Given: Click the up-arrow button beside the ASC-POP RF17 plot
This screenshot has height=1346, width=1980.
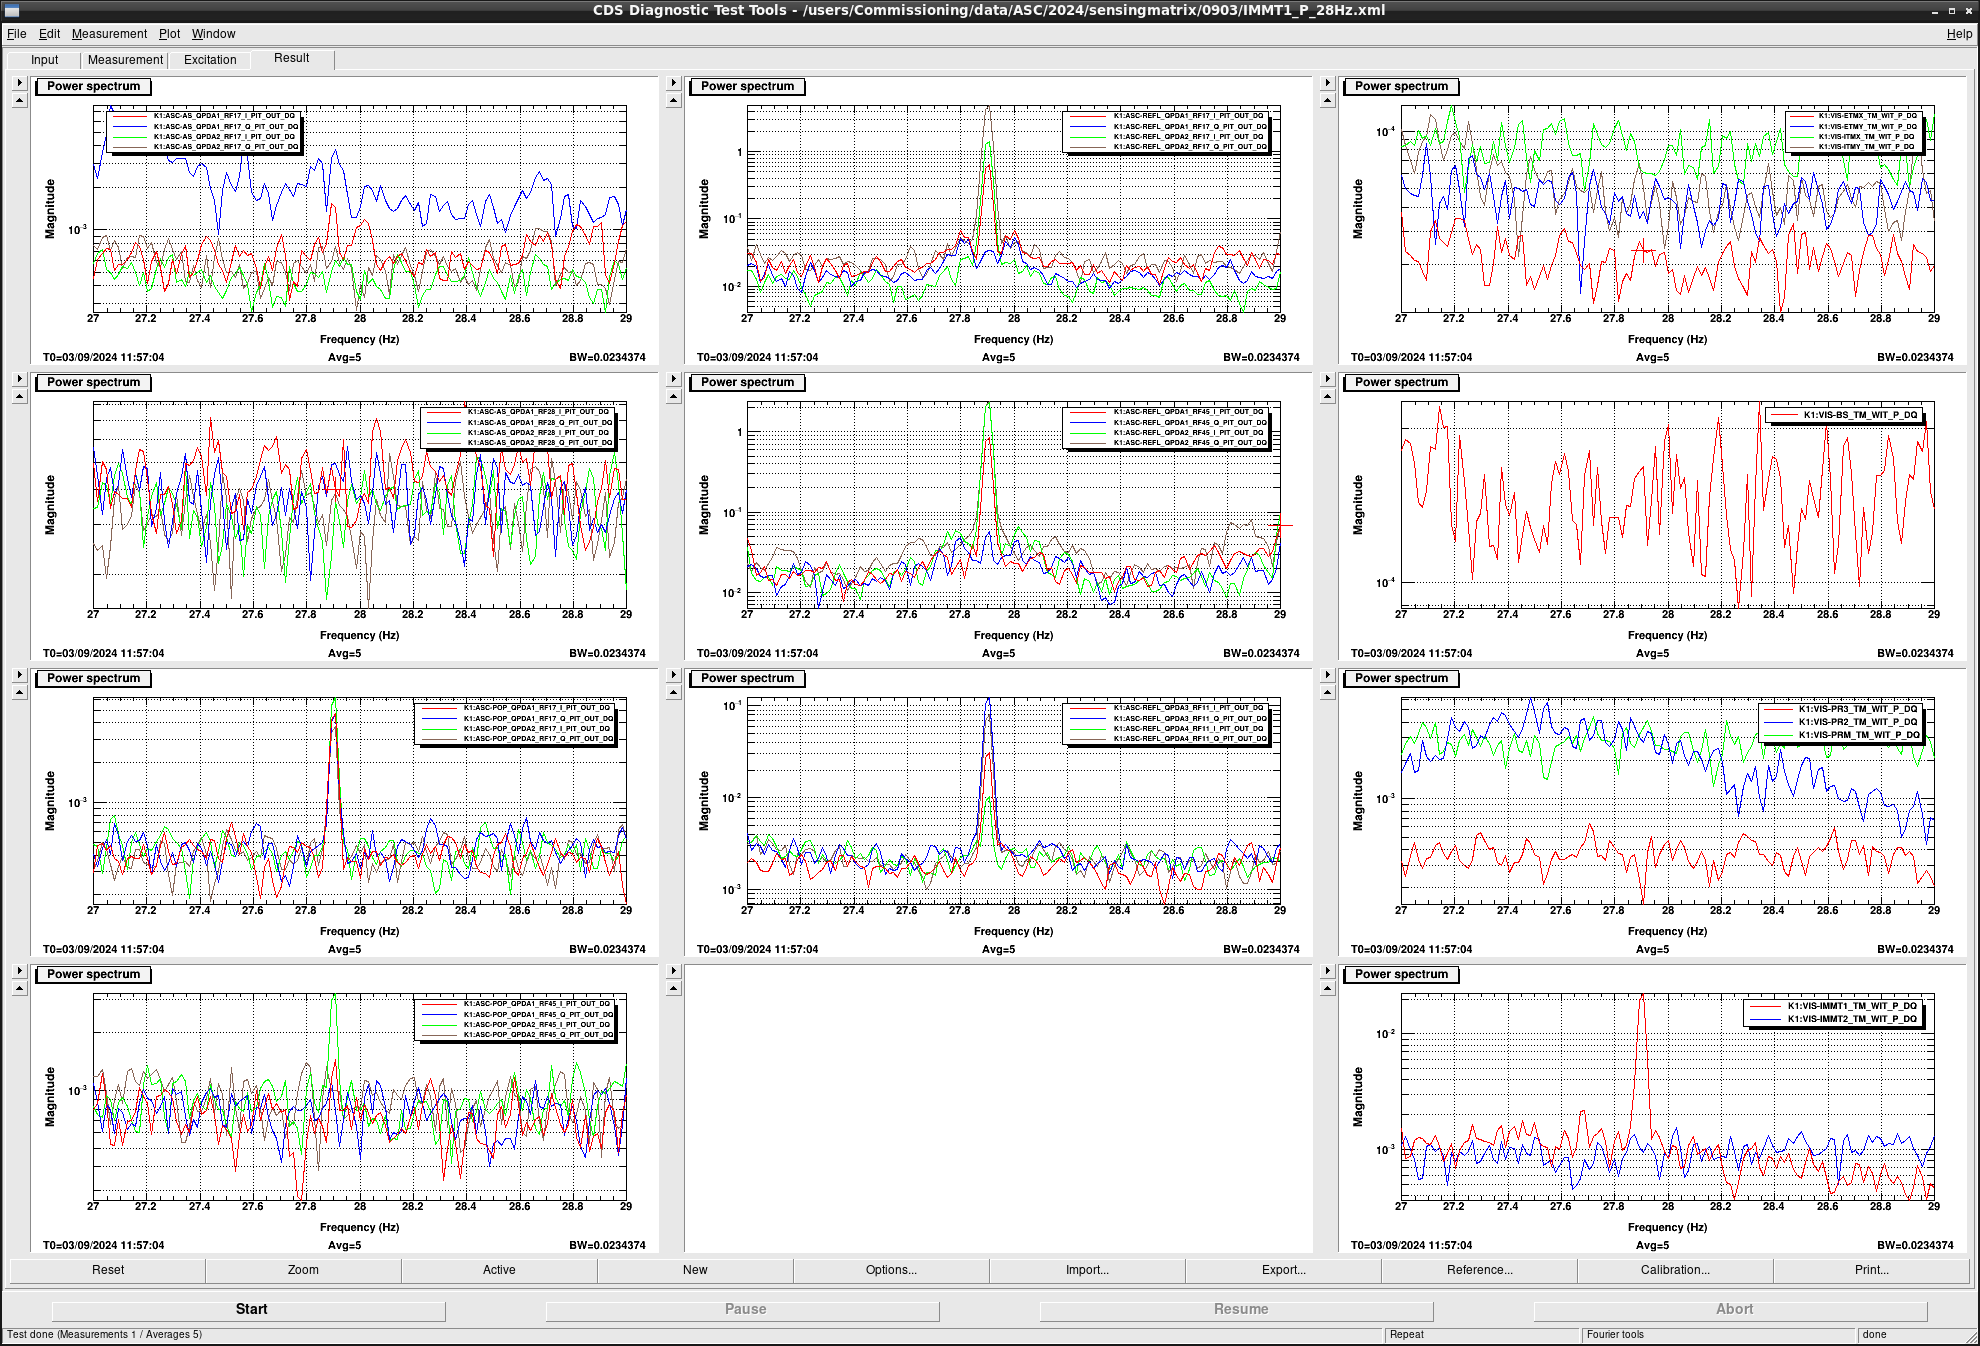Looking at the screenshot, I should 19,692.
